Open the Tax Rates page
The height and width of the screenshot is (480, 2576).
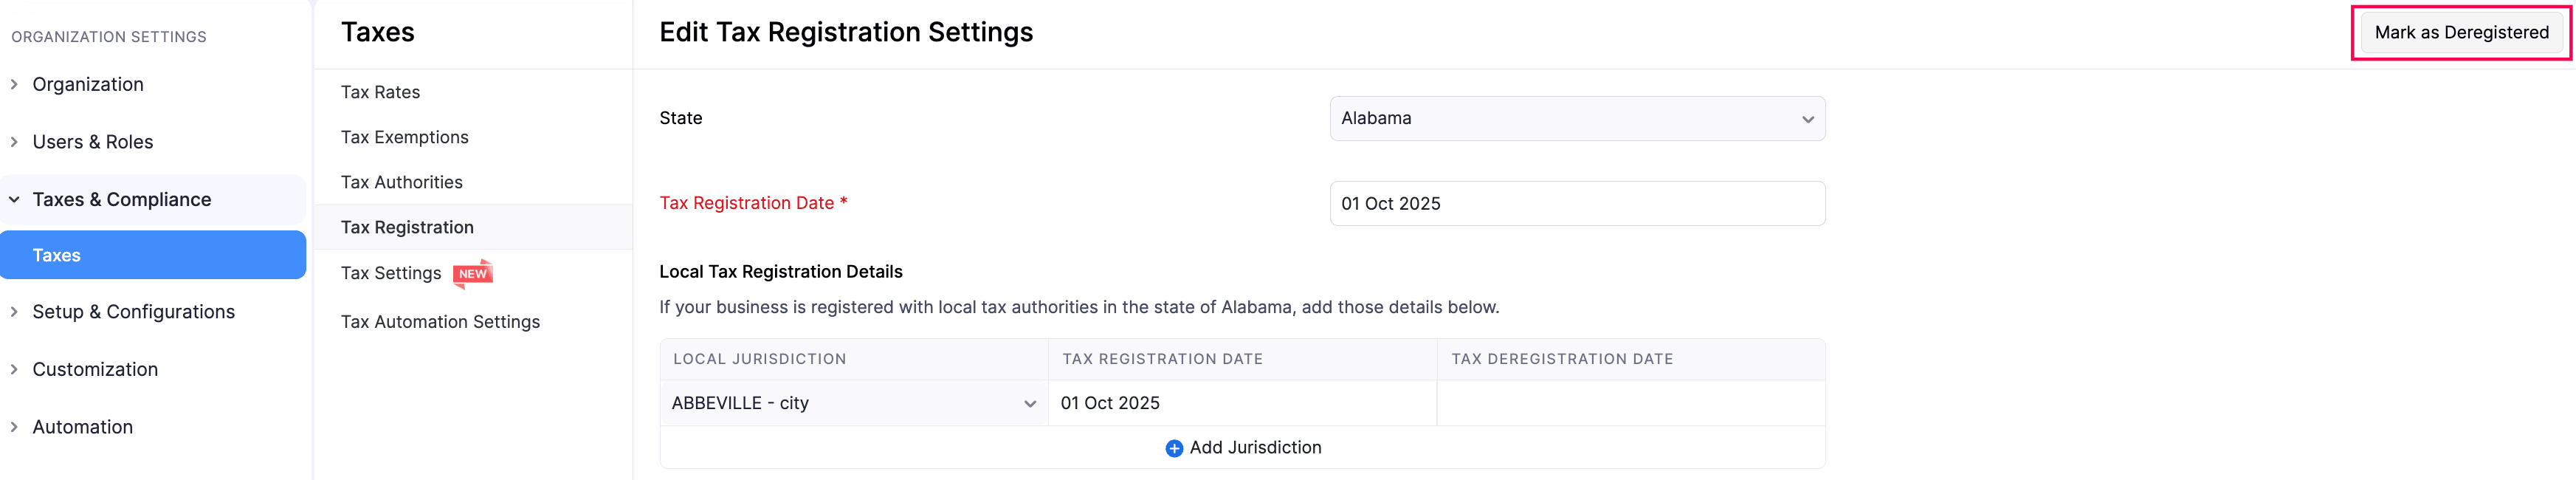381,91
